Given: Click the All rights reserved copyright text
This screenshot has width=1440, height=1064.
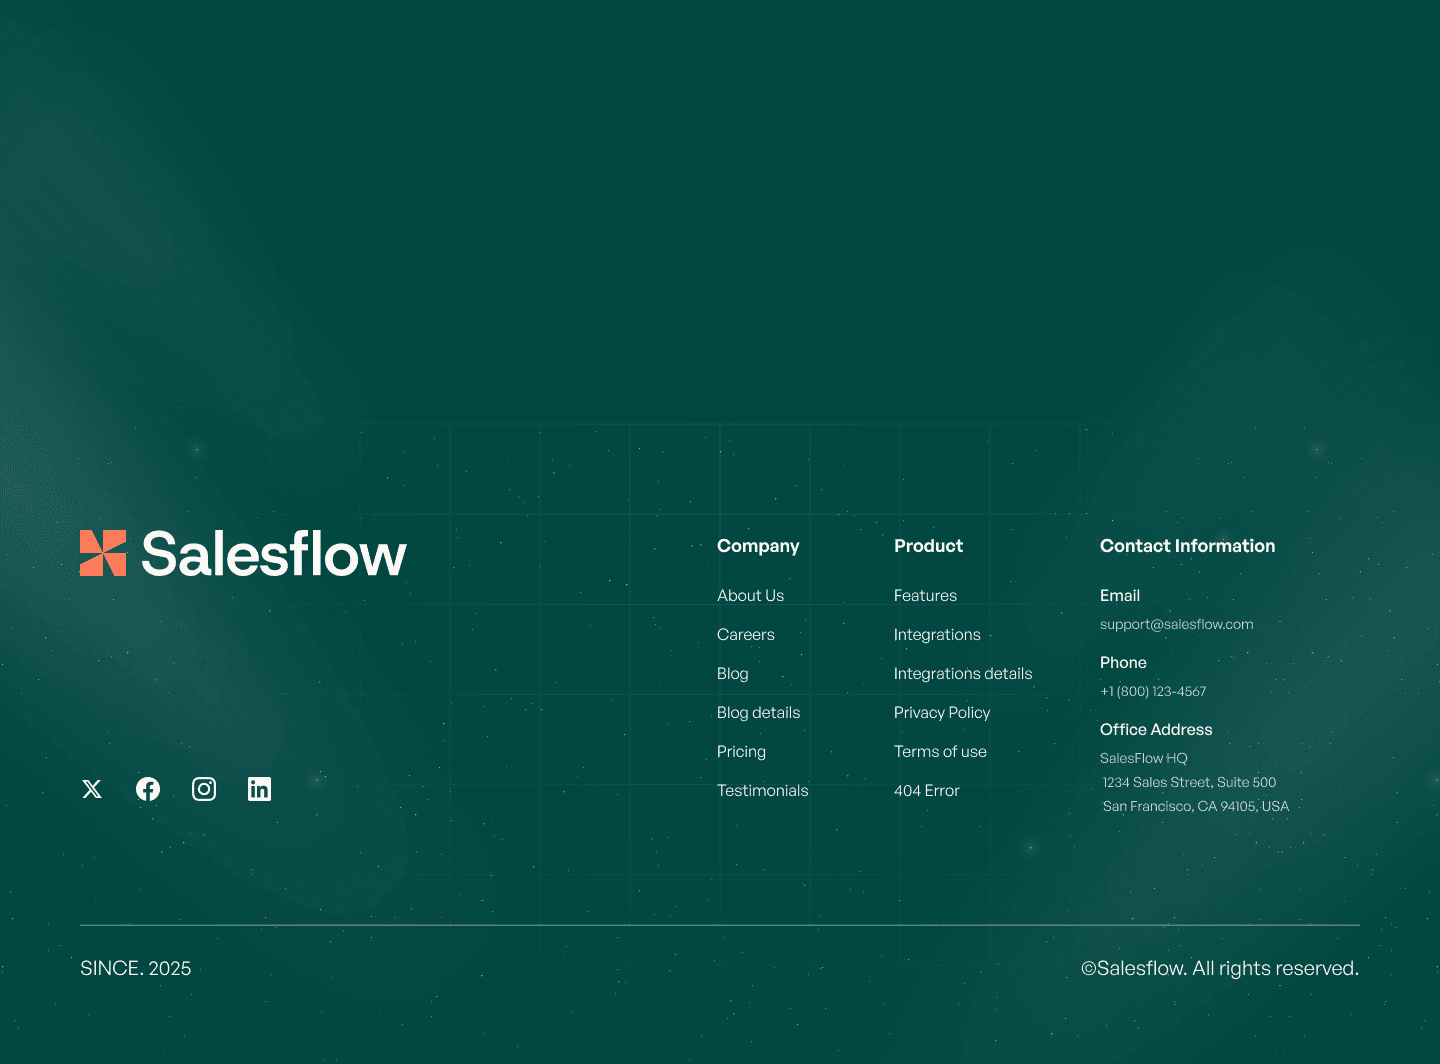Looking at the screenshot, I should (1220, 968).
